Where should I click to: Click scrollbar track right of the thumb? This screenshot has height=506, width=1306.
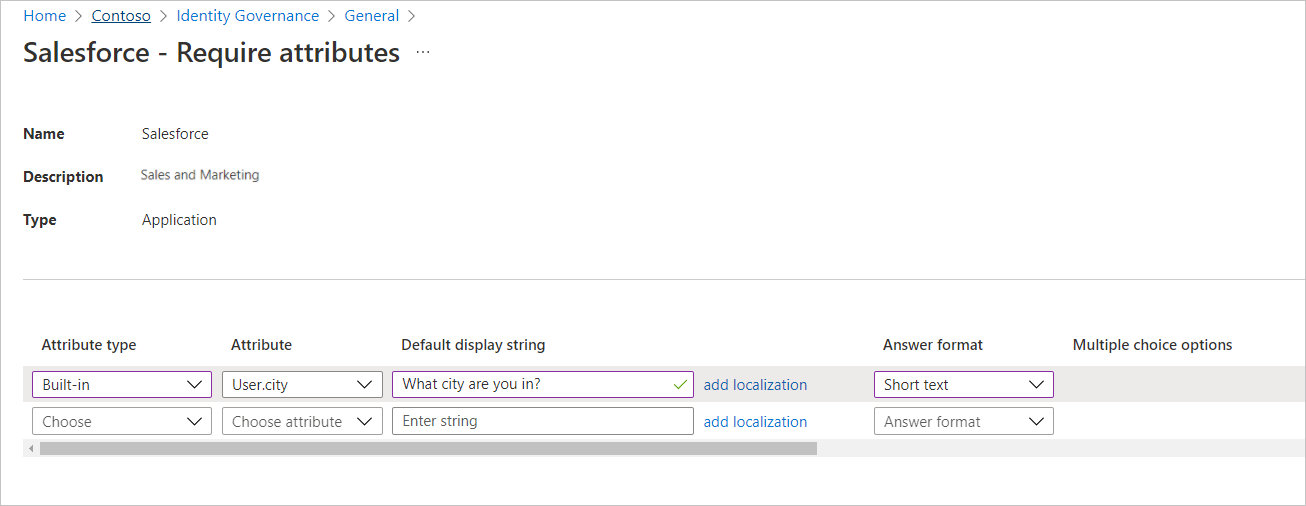coord(1050,449)
